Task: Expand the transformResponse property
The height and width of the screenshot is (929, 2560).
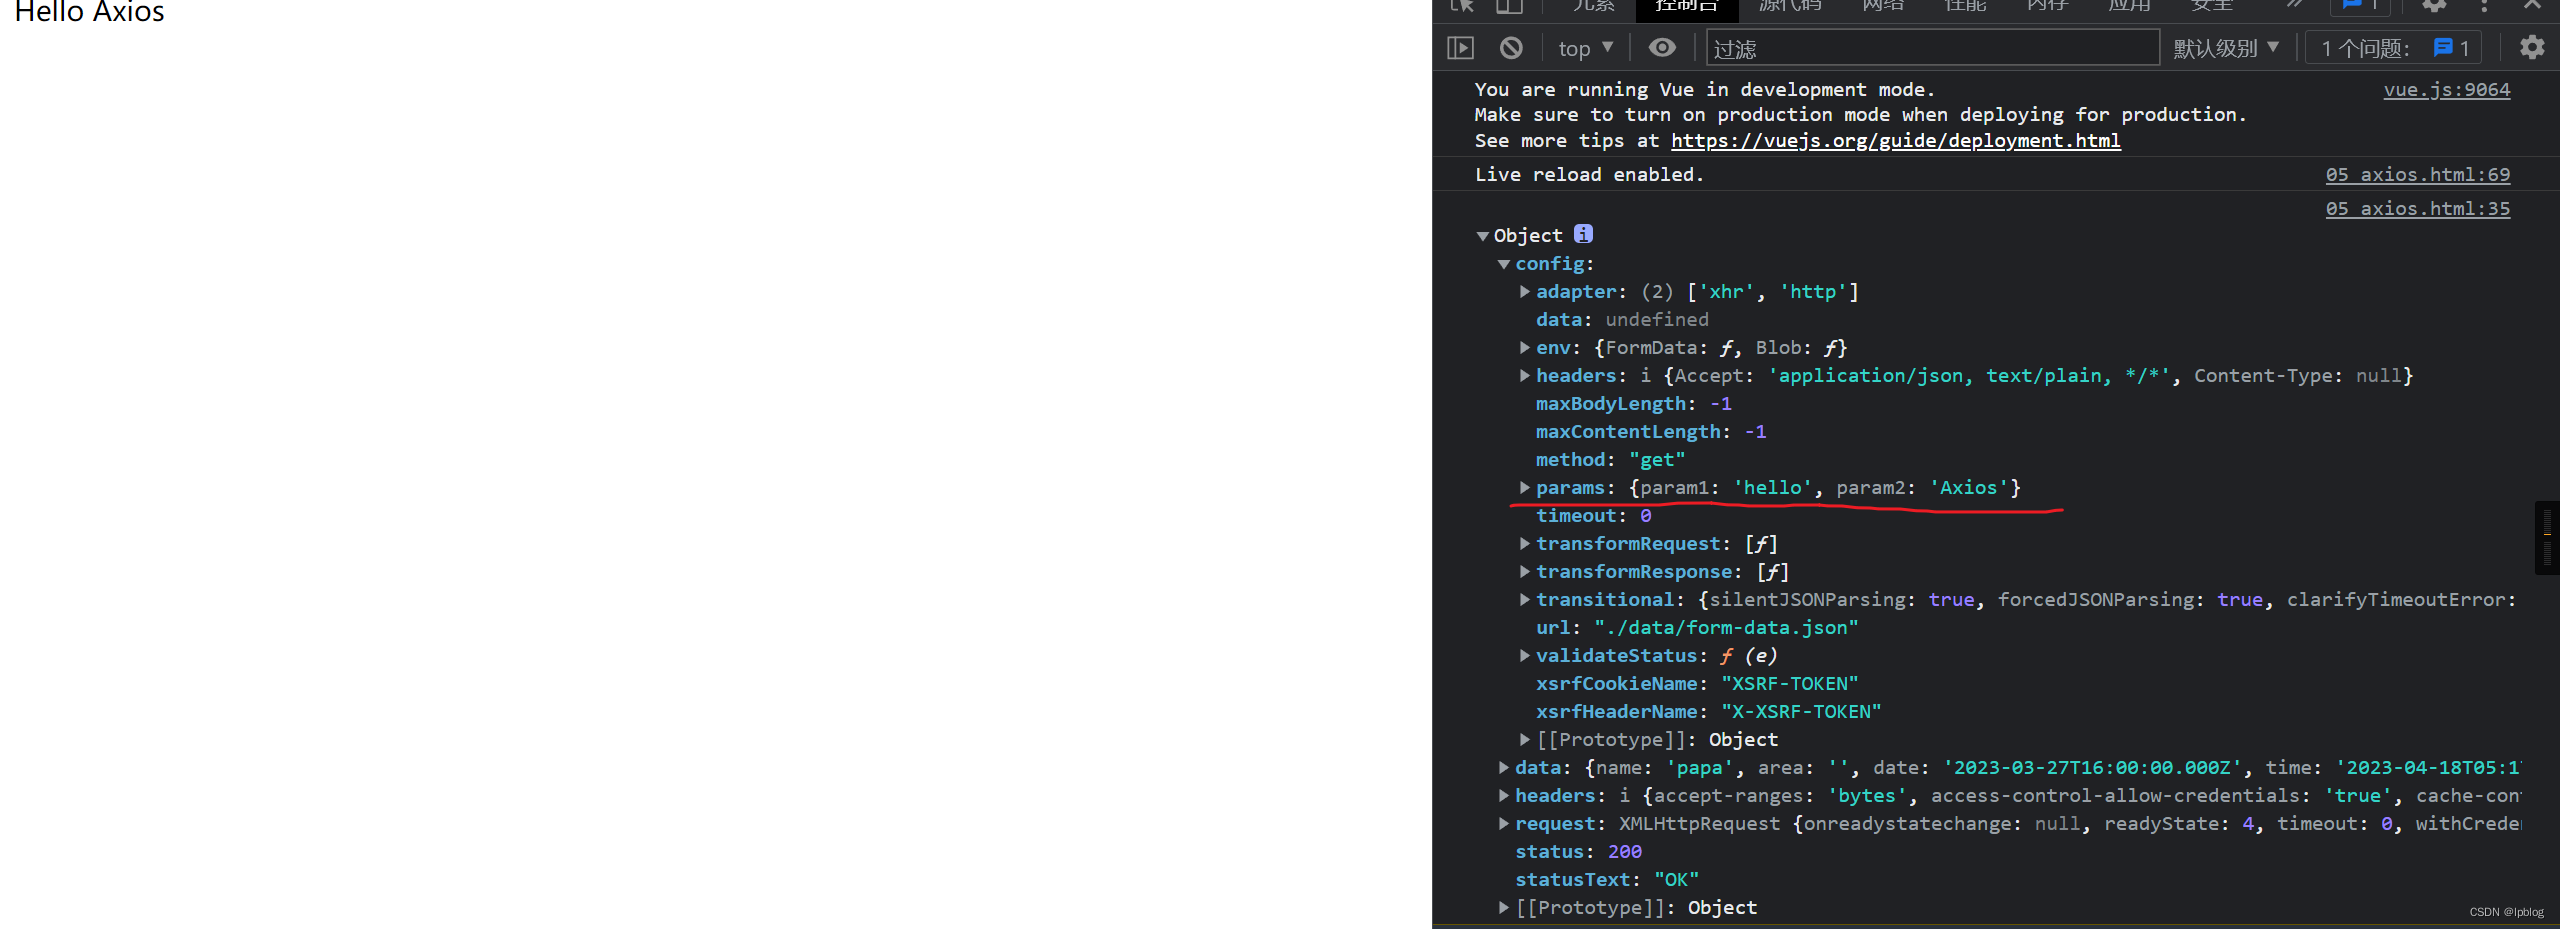Action: 1525,571
